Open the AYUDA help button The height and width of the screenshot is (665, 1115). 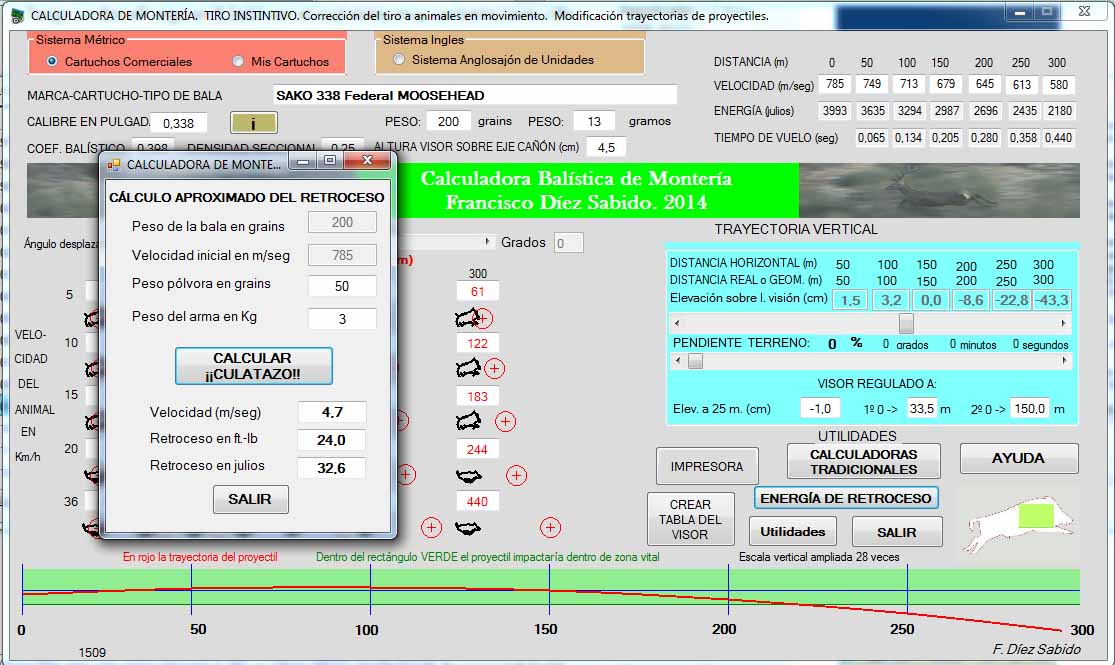(x=1018, y=458)
